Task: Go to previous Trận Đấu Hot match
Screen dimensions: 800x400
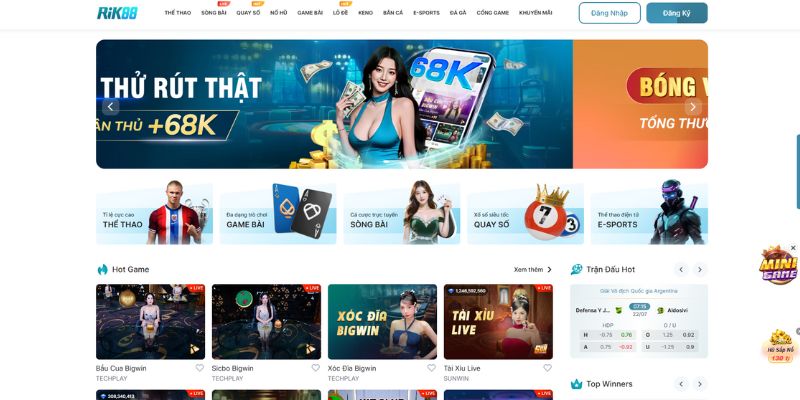Action: coord(681,269)
